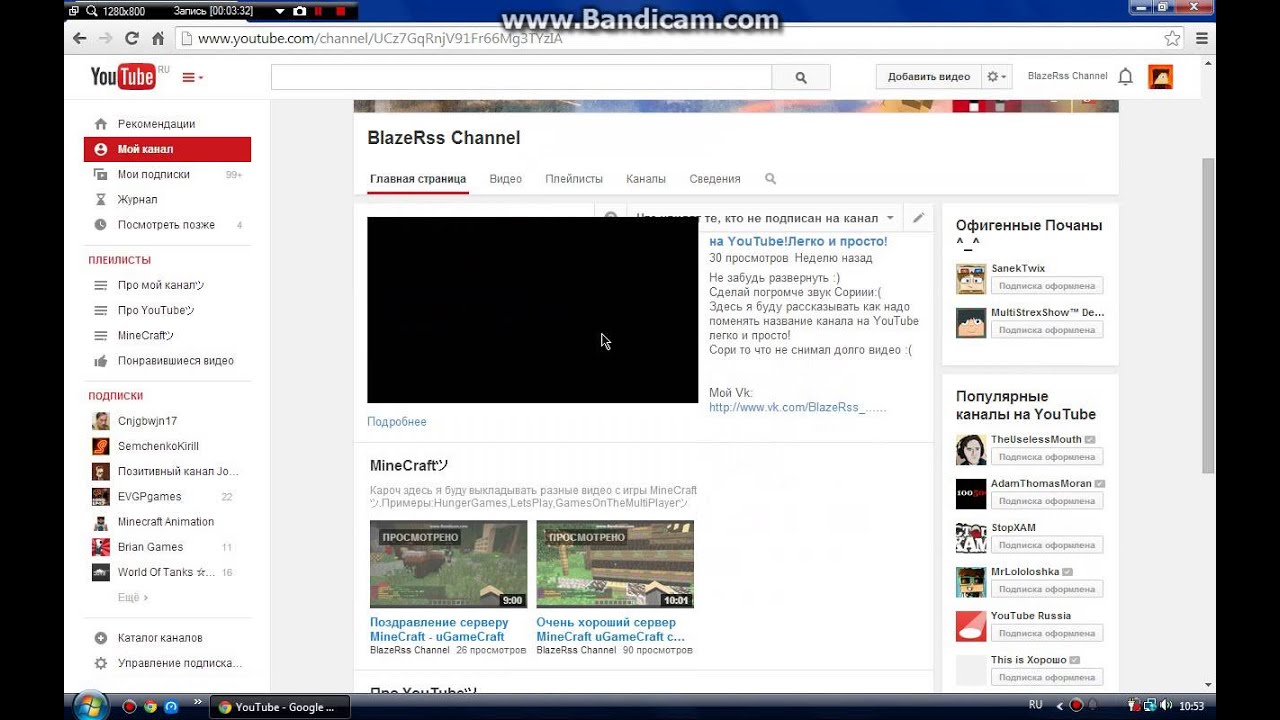Click the volume tray icon
Image resolution: width=1280 pixels, height=720 pixels.
pos(1168,706)
